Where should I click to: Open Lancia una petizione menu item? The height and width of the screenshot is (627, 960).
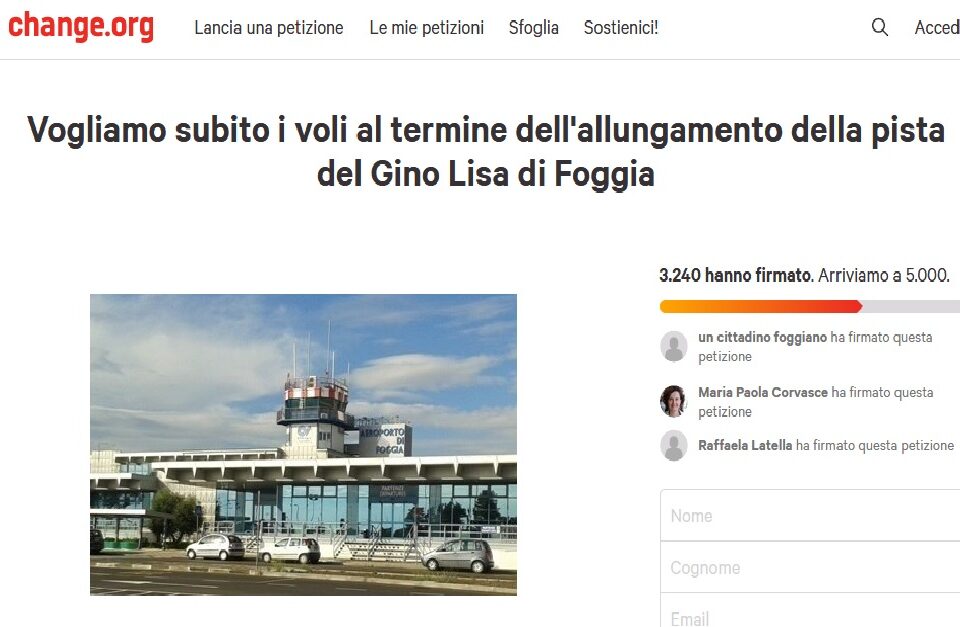(269, 28)
